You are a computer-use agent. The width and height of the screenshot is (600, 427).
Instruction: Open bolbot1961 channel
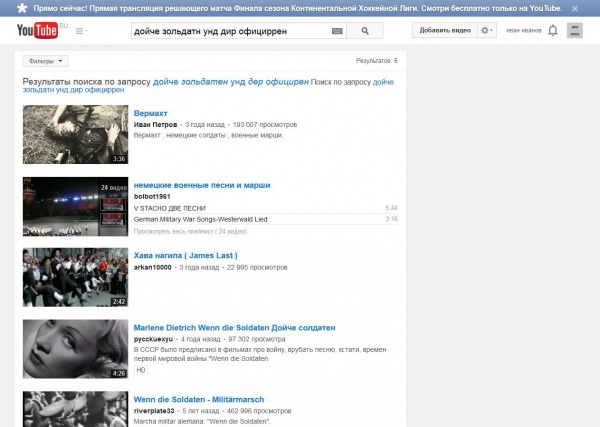pos(152,196)
